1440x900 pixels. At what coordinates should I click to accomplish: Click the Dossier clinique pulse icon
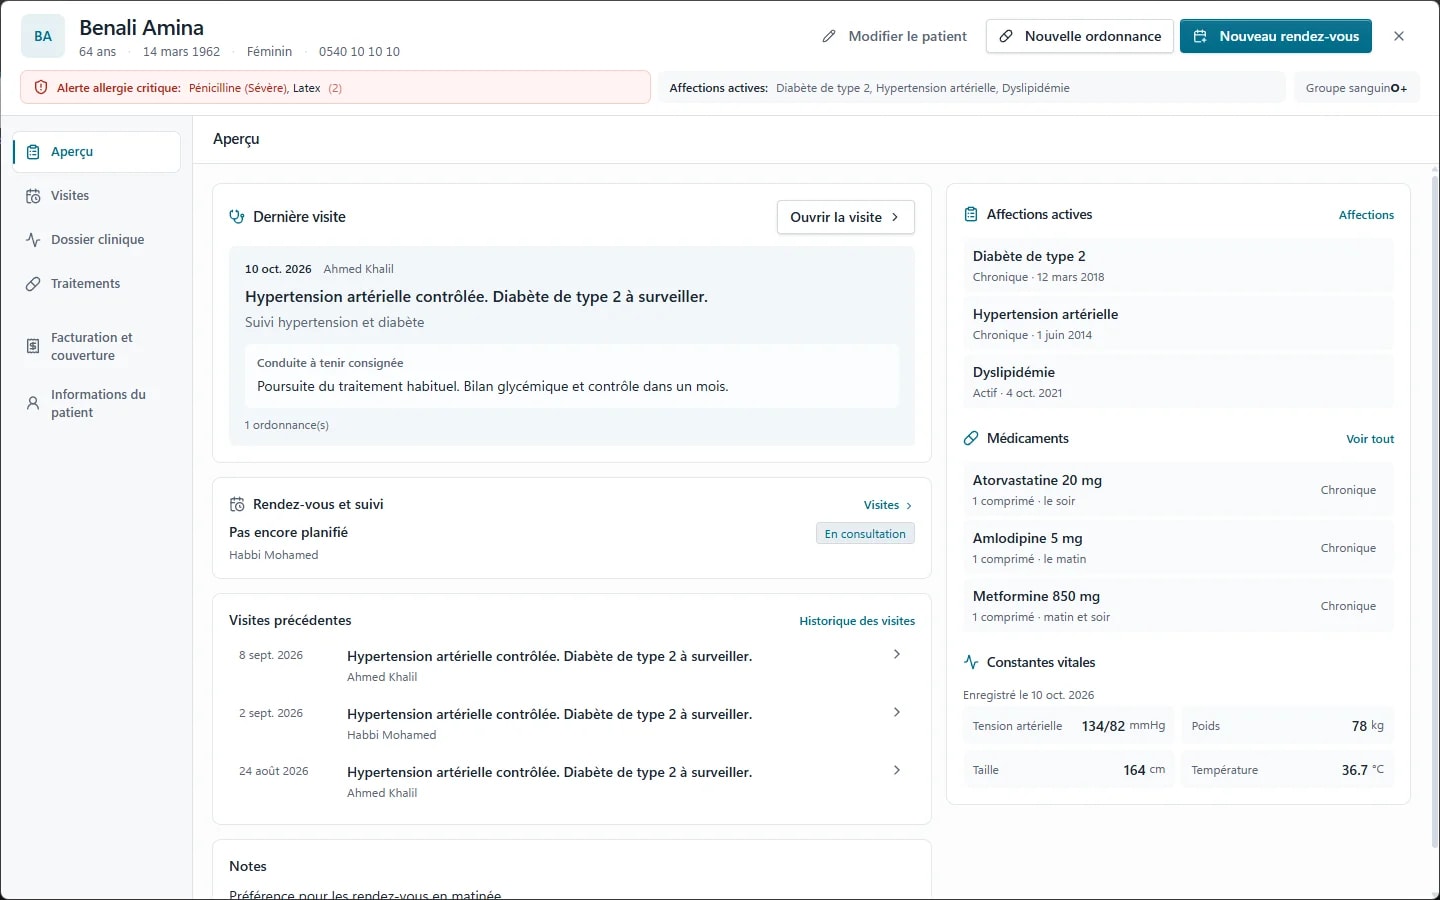(33, 240)
